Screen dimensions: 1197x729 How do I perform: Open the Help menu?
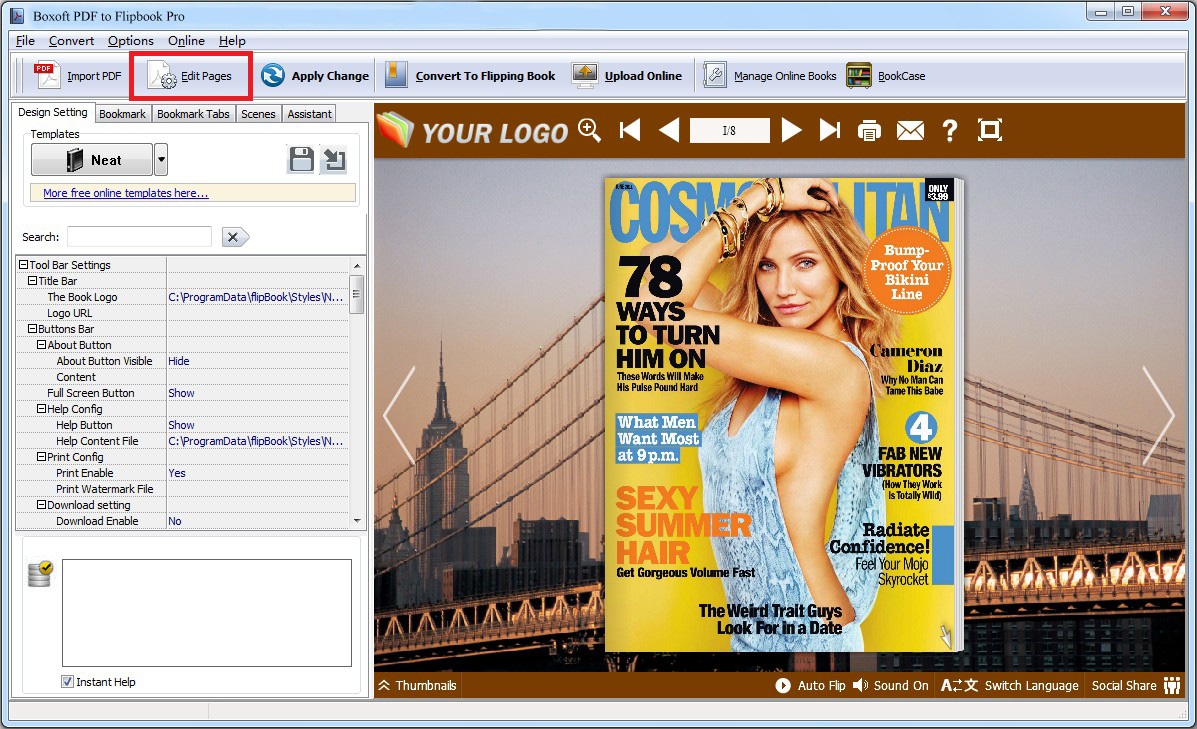[232, 40]
